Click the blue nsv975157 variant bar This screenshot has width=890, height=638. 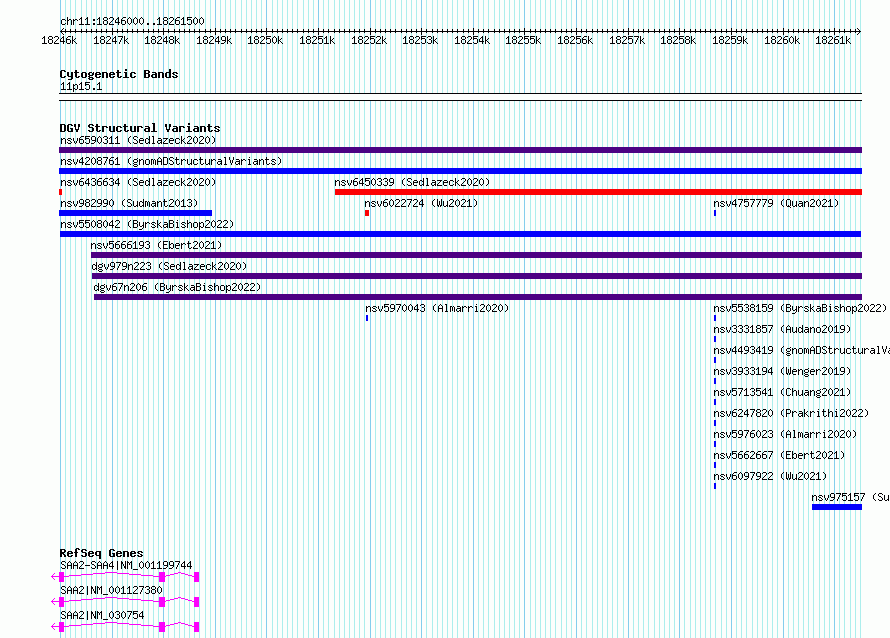coord(837,507)
